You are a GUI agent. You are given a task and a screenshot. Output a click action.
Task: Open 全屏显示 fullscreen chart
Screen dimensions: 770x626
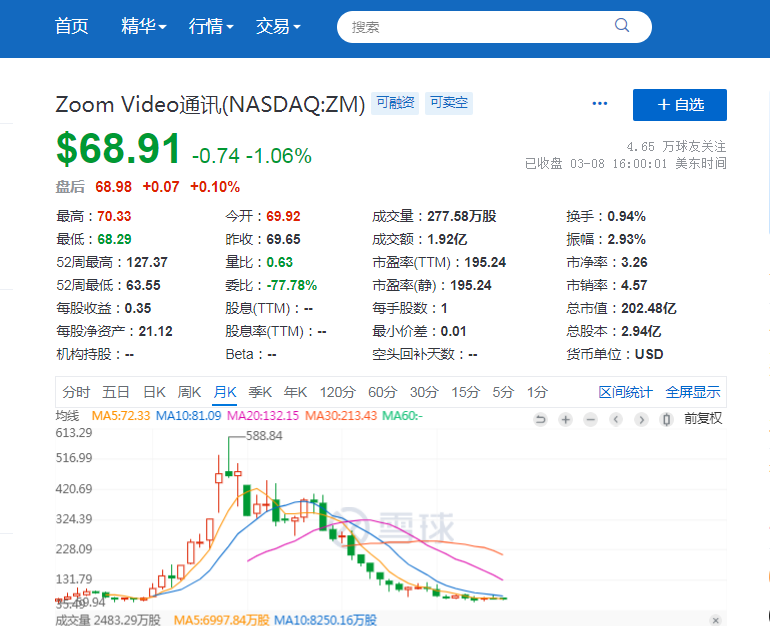pyautogui.click(x=693, y=392)
